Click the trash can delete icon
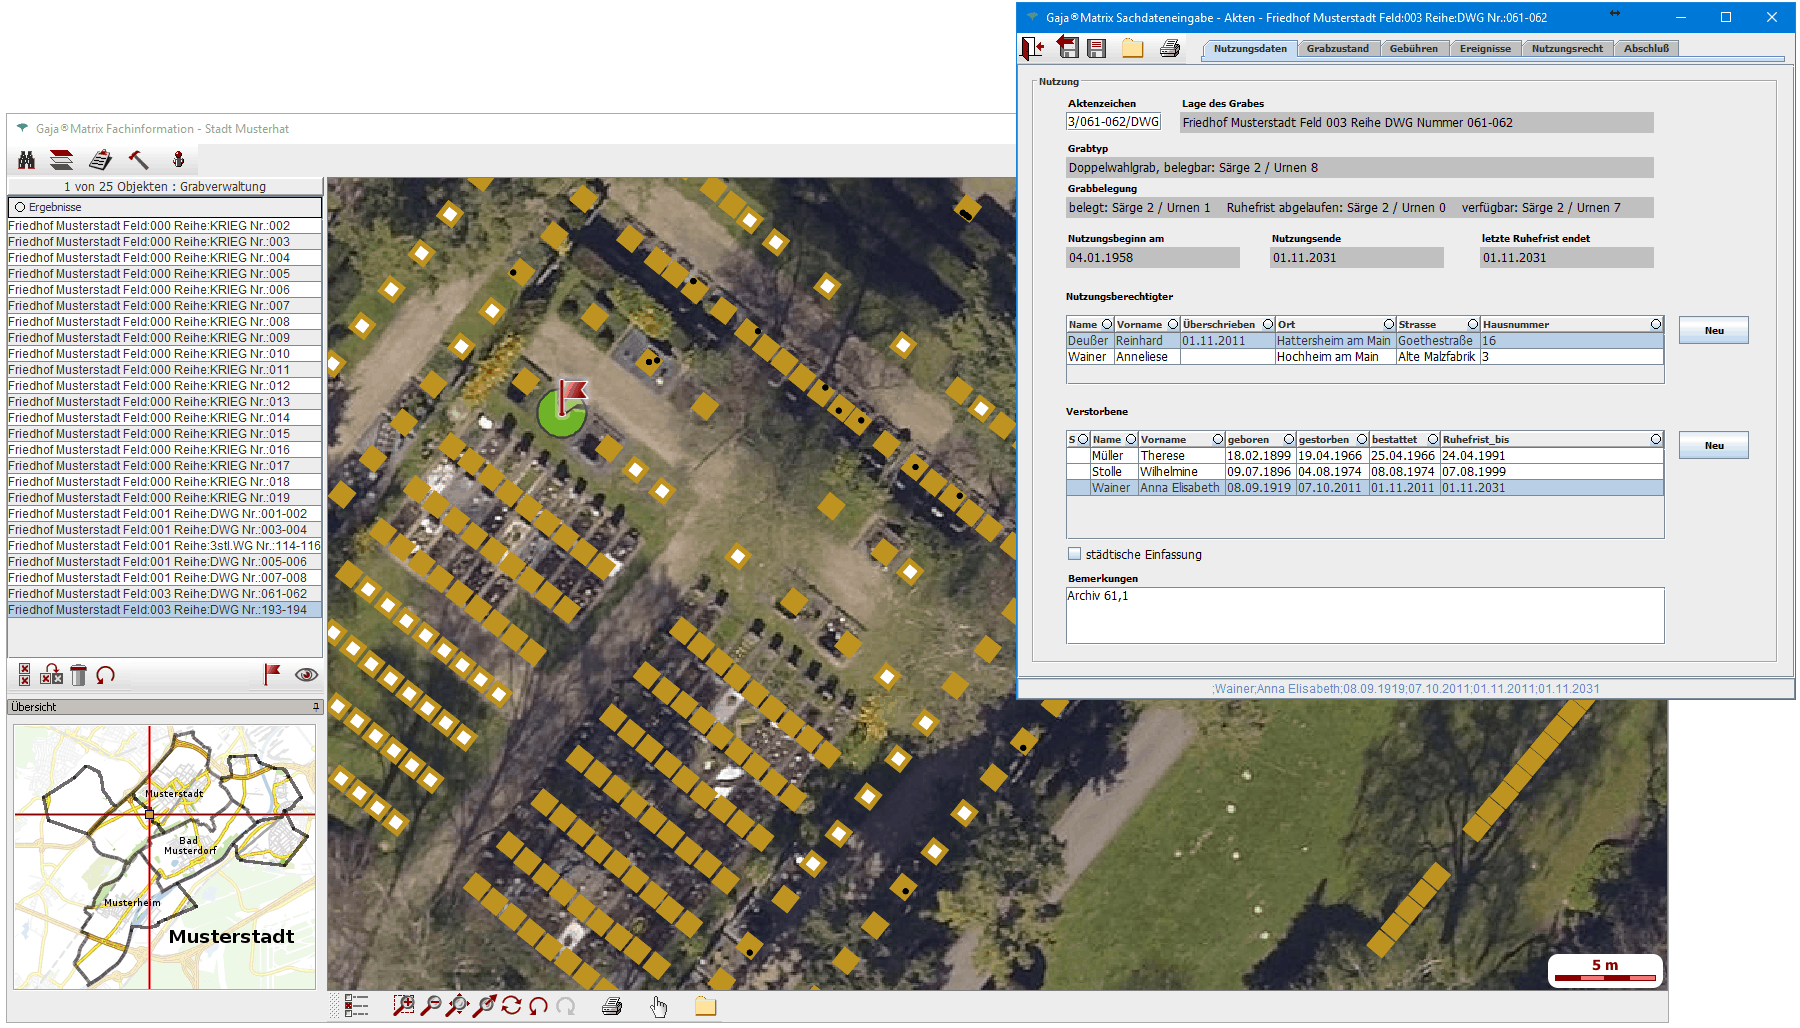 [78, 676]
